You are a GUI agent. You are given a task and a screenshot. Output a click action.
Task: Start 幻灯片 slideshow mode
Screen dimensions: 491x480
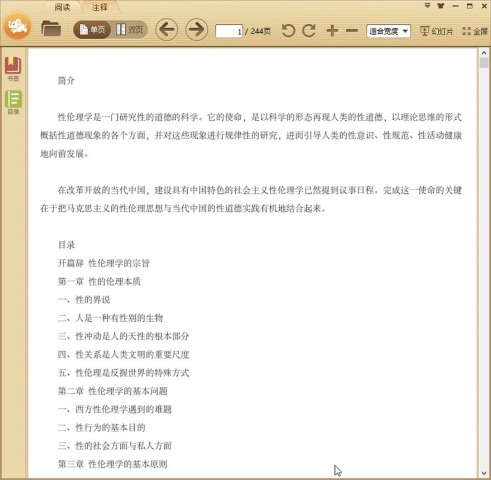(x=436, y=31)
